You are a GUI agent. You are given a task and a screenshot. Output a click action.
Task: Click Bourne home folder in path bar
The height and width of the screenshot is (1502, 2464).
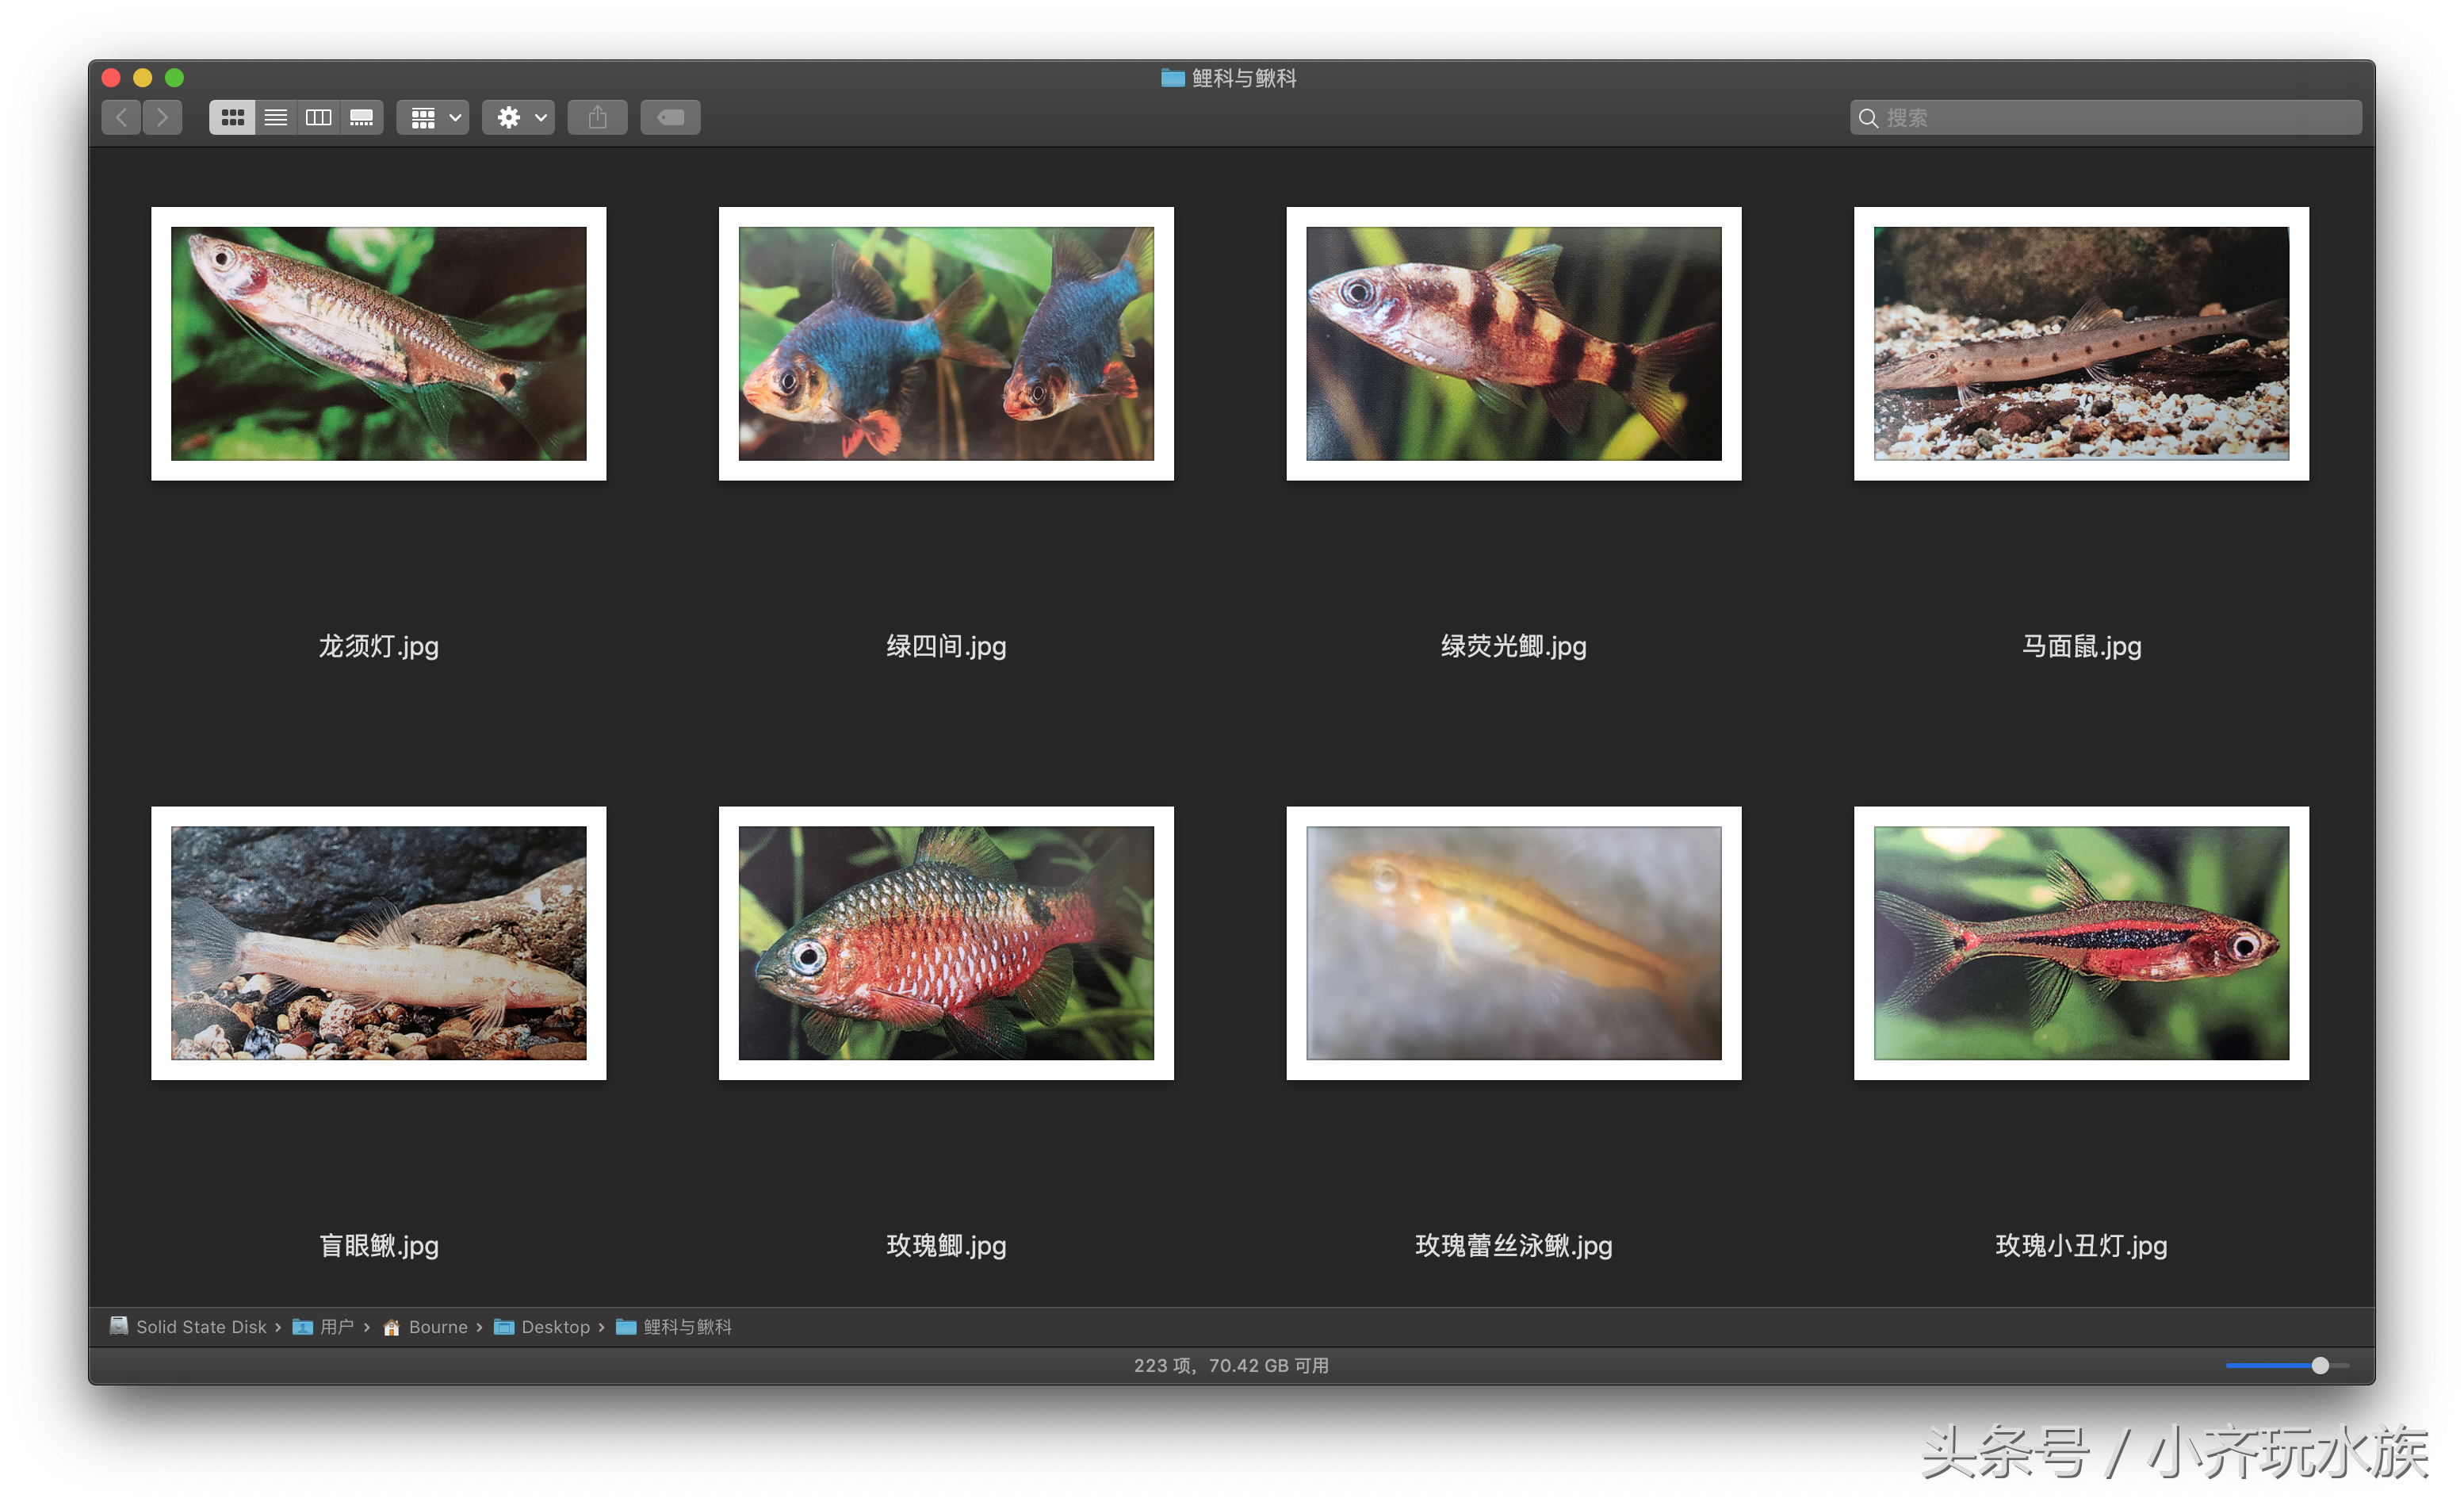tap(425, 1327)
